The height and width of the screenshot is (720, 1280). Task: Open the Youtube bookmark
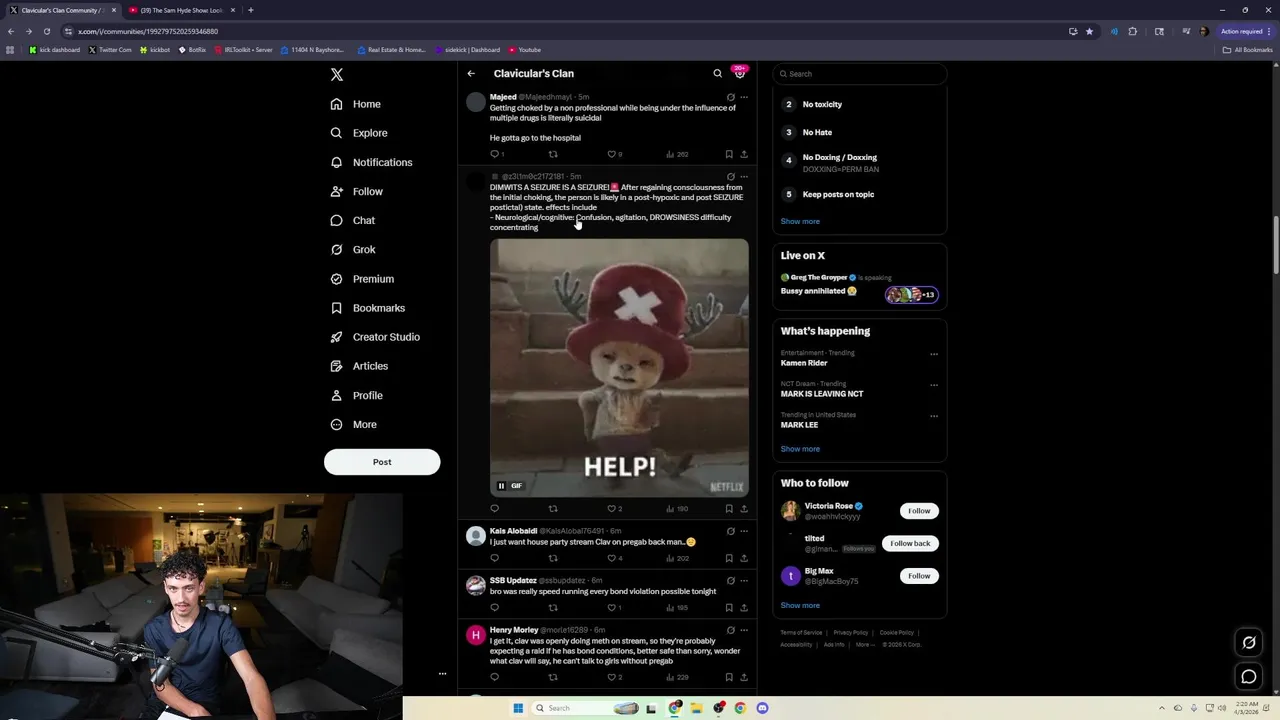click(x=525, y=50)
